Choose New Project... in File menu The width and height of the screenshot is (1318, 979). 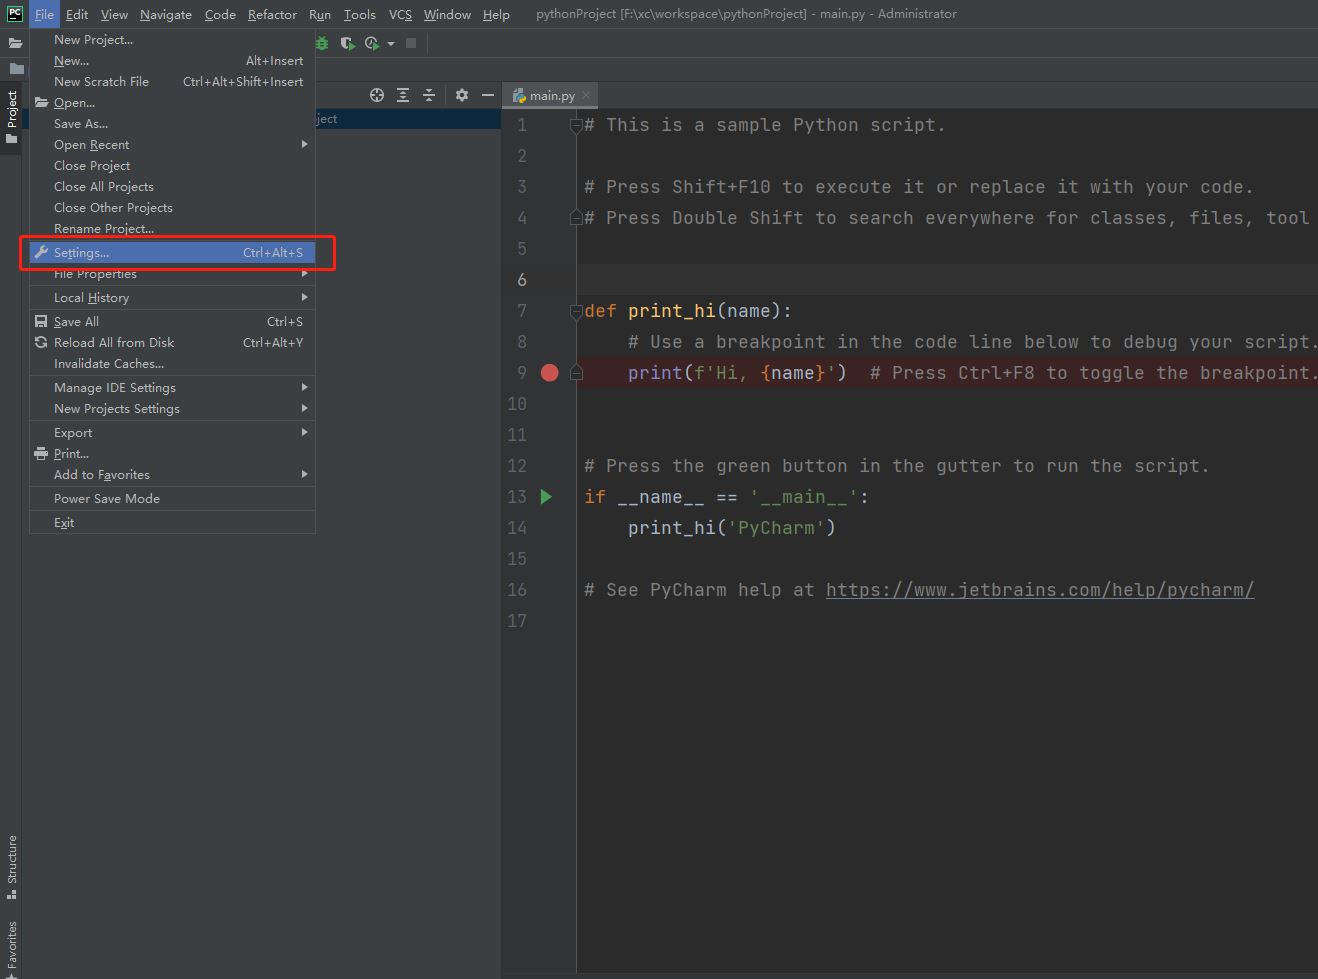(173, 40)
